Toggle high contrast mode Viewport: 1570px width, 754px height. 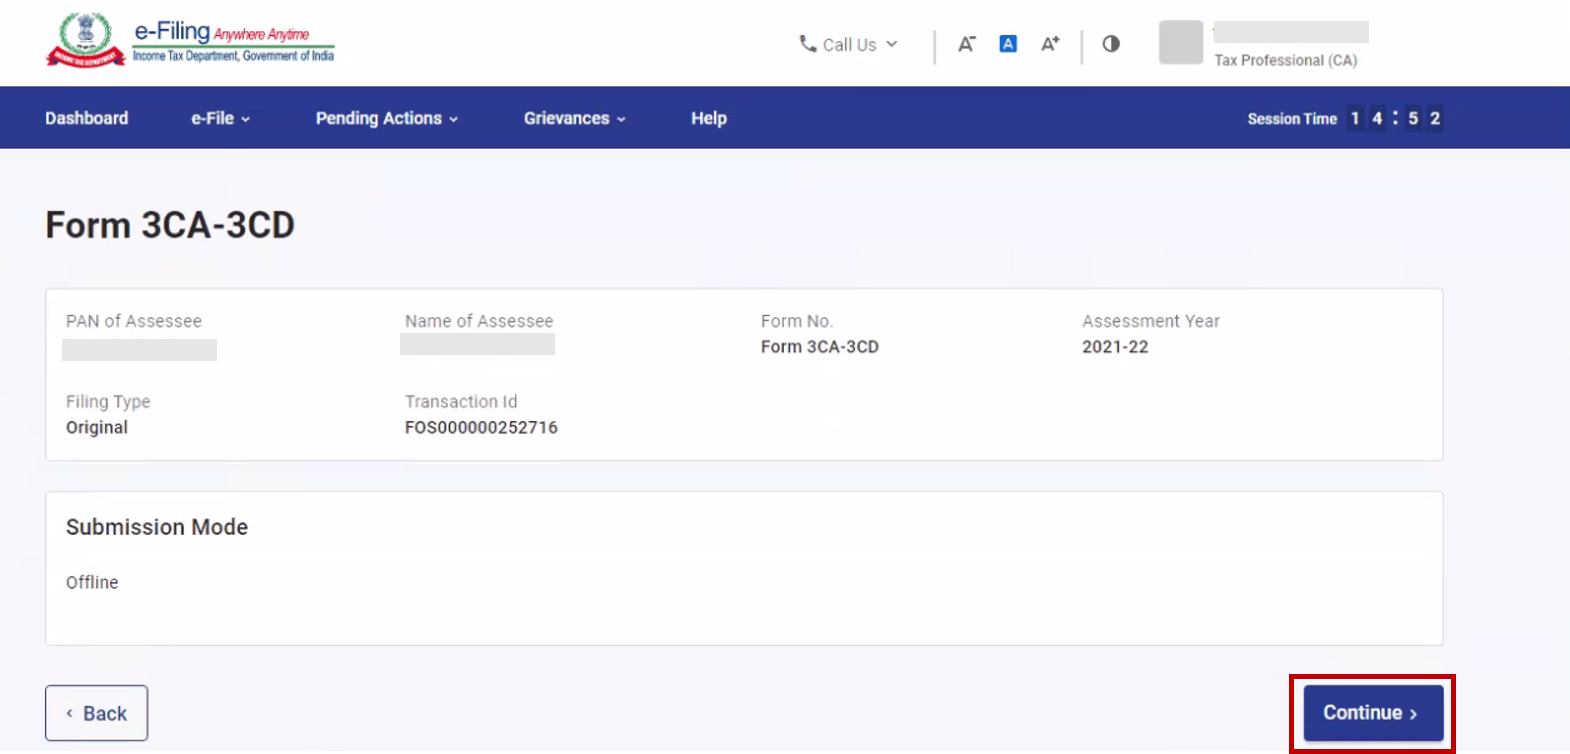click(1111, 44)
